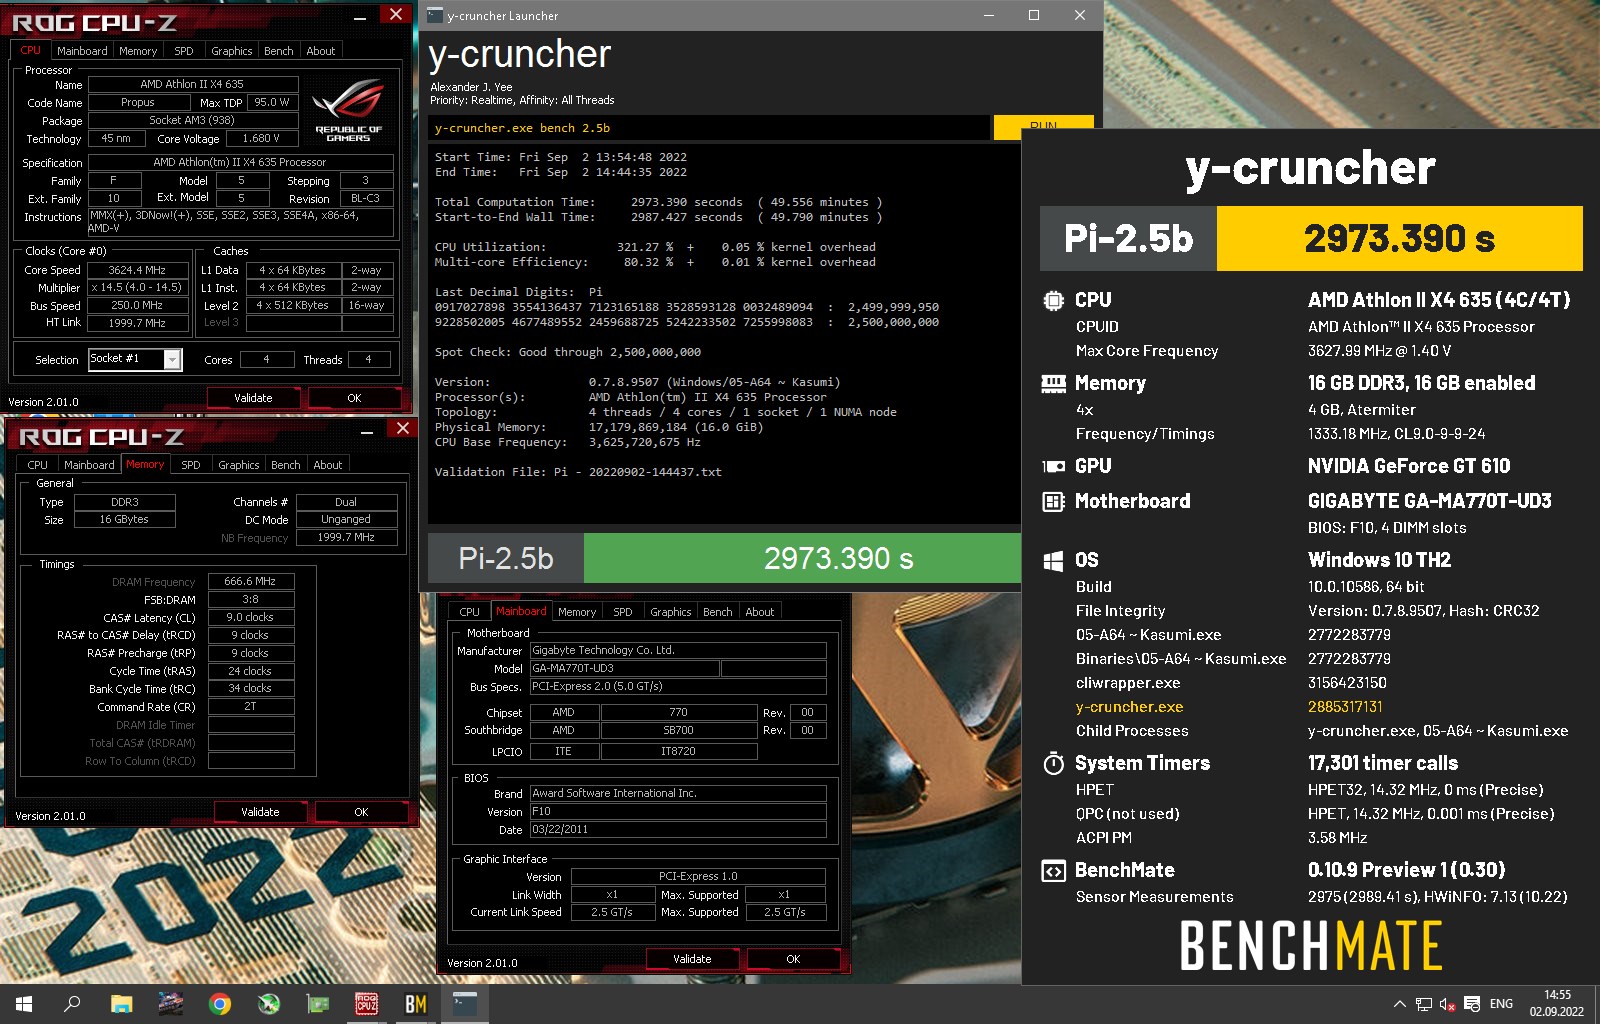Open Bench tab in top-left CPU-Z window
Image resolution: width=1600 pixels, height=1024 pixels.
click(279, 51)
